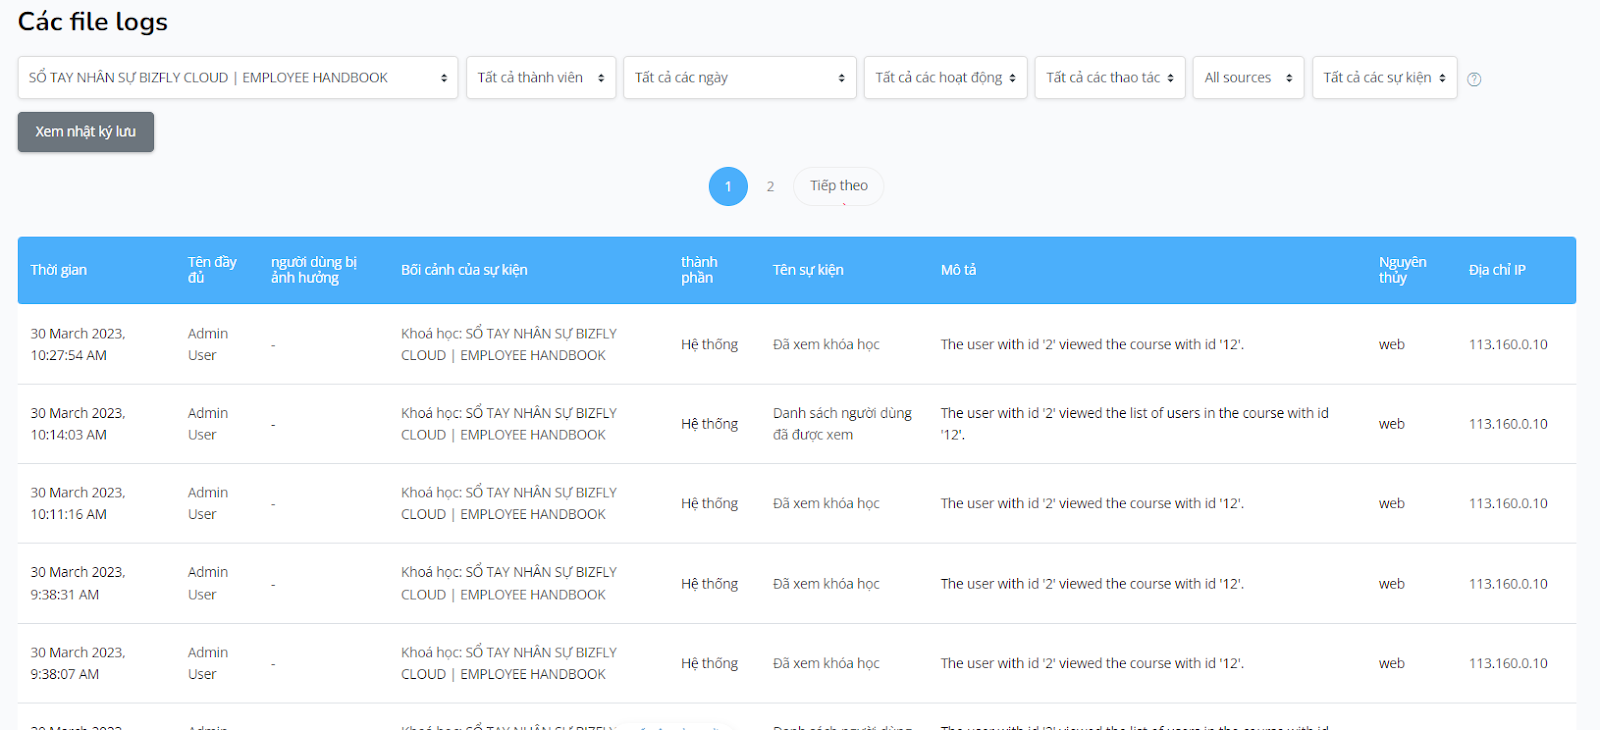Click the 'Tên đầy đủ' column header

coord(212,270)
